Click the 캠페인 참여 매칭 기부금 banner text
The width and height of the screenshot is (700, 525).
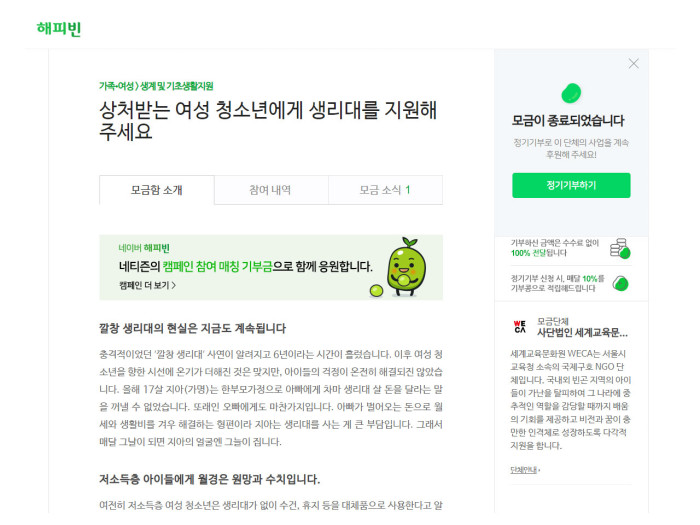tap(217, 267)
